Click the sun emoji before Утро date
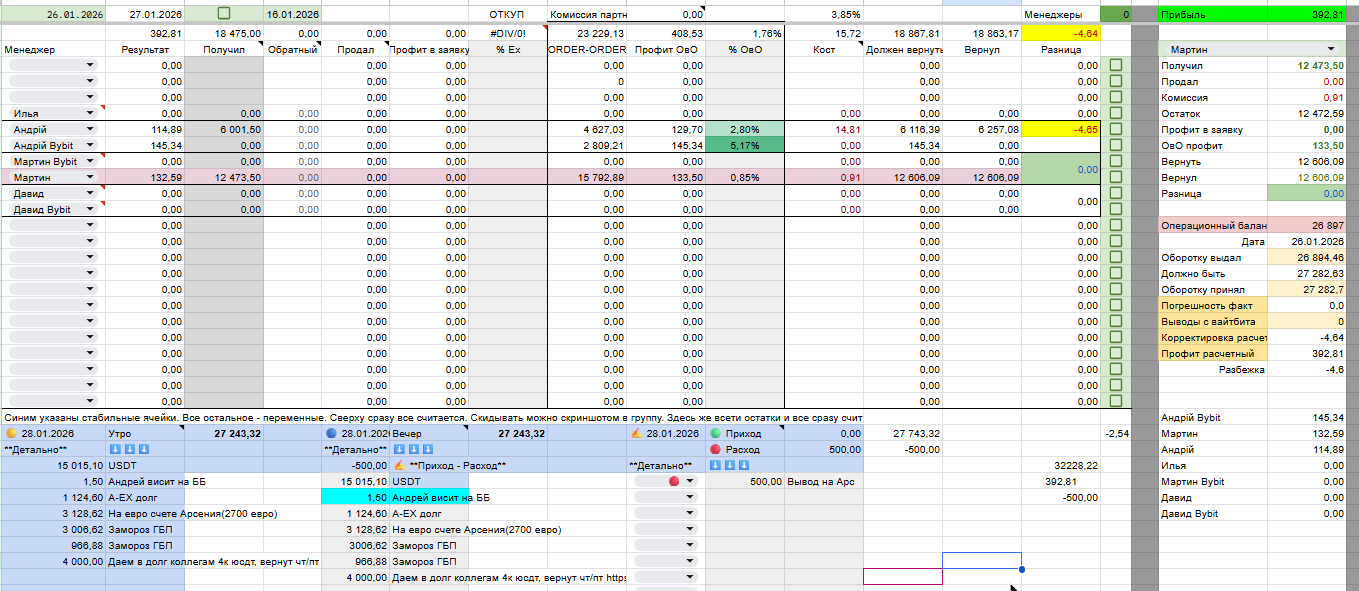This screenshot has width=1359, height=591. (x=11, y=433)
